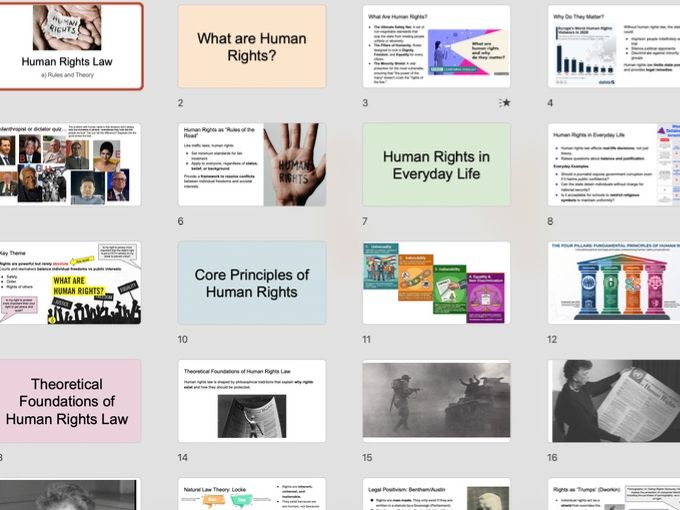The image size is (680, 510).
Task: Select the 'Why Do They Matter?' chart slide
Action: coord(614,46)
